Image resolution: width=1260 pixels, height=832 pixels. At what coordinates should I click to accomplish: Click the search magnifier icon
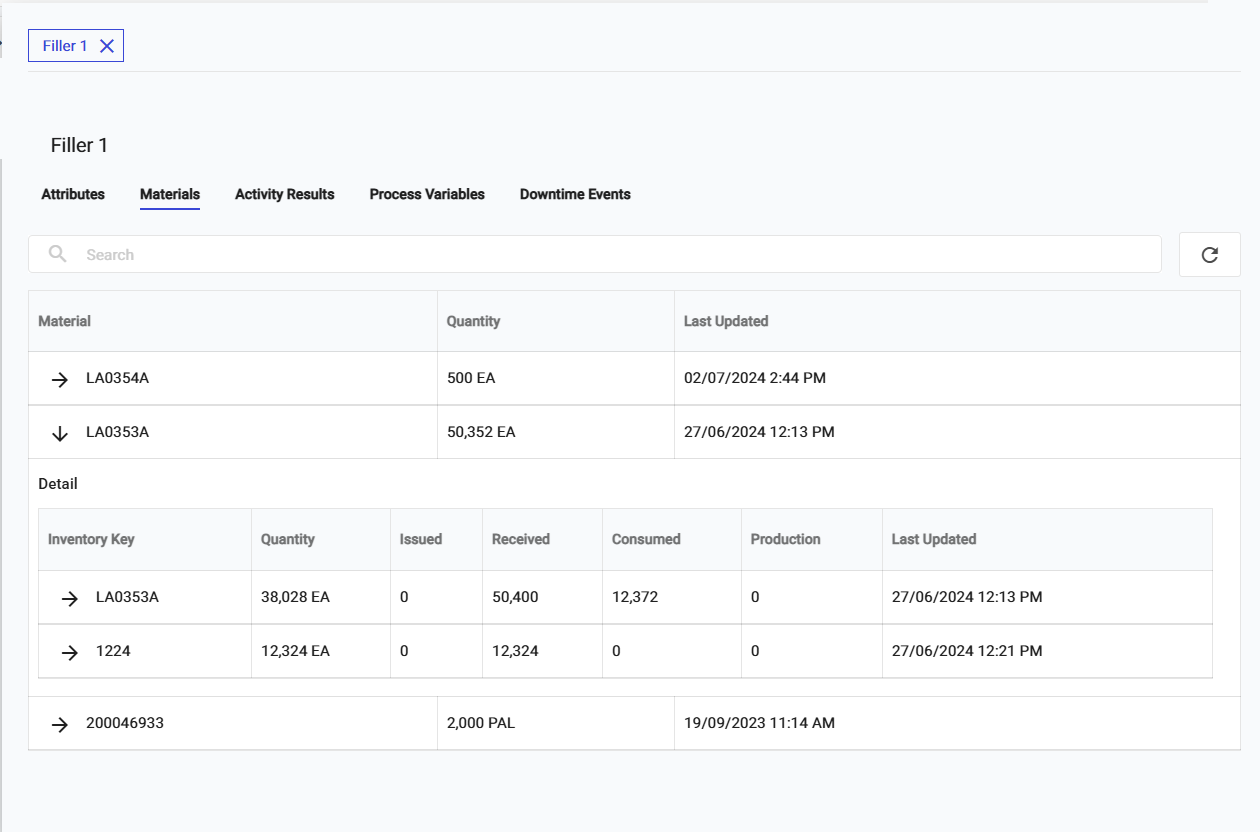(x=58, y=254)
